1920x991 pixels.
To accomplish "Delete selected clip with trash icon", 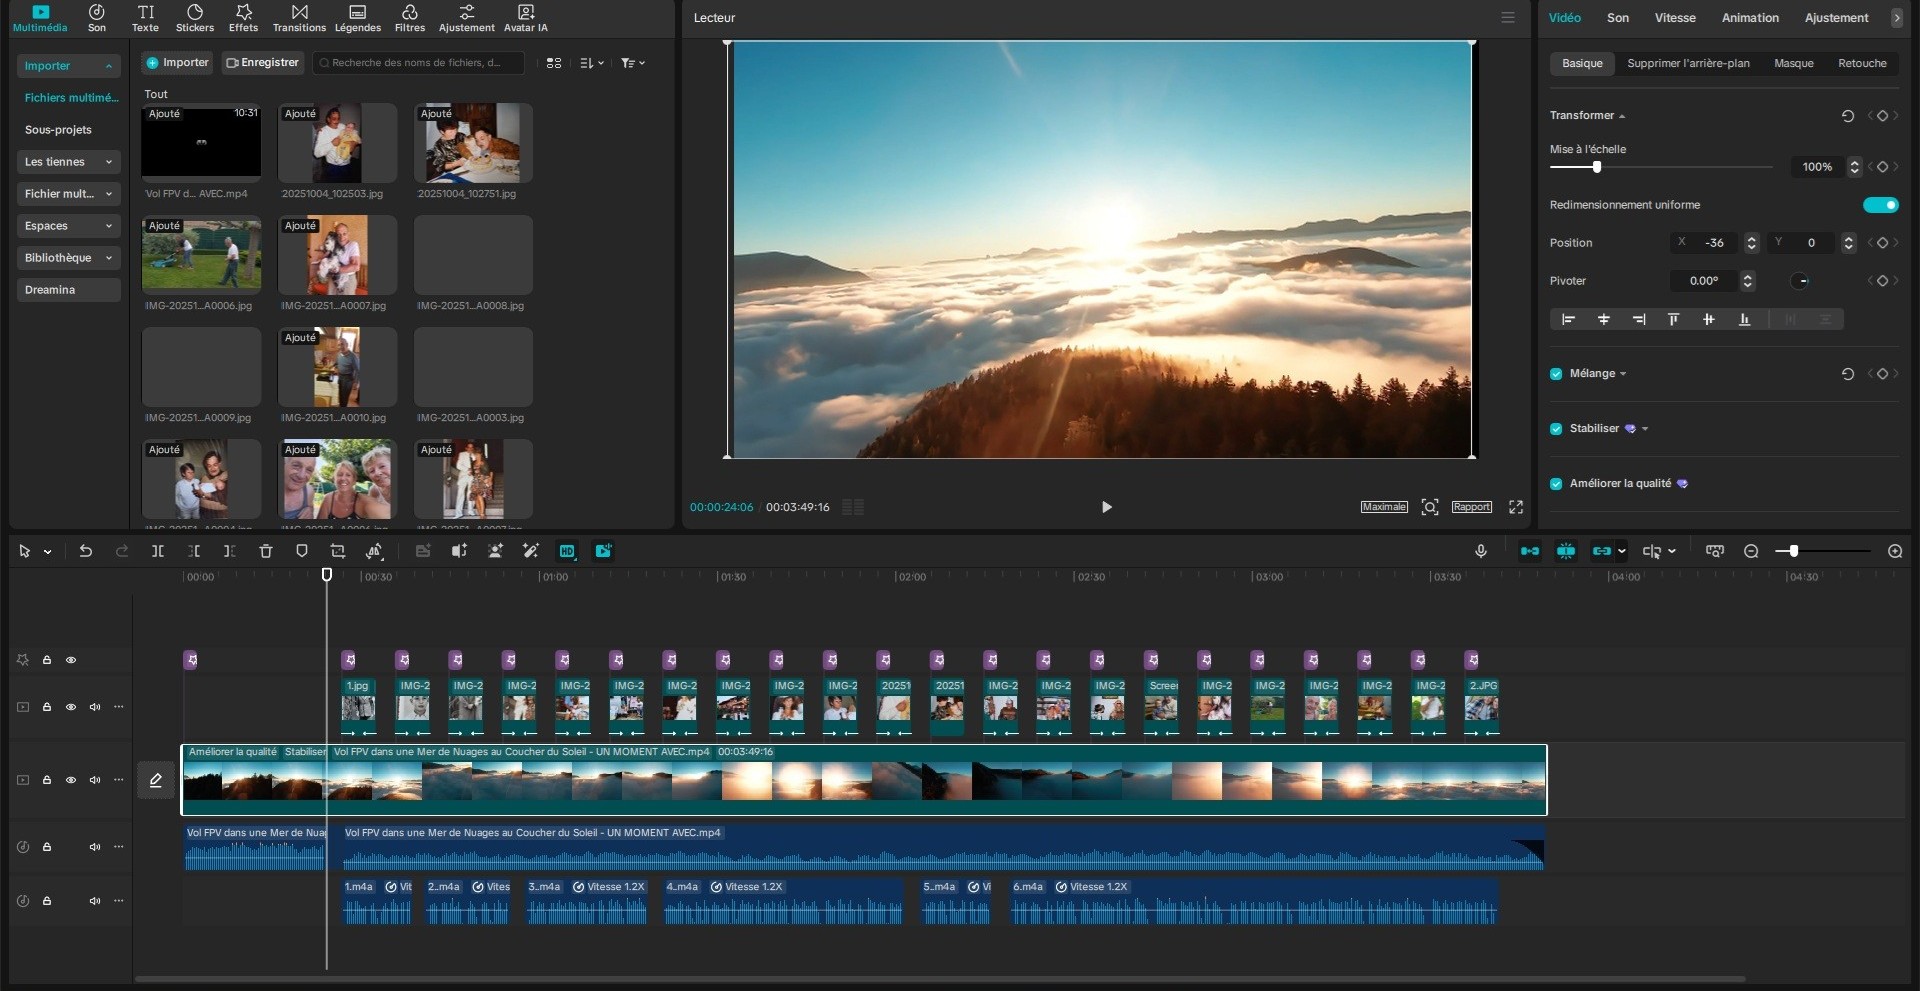I will tap(266, 551).
